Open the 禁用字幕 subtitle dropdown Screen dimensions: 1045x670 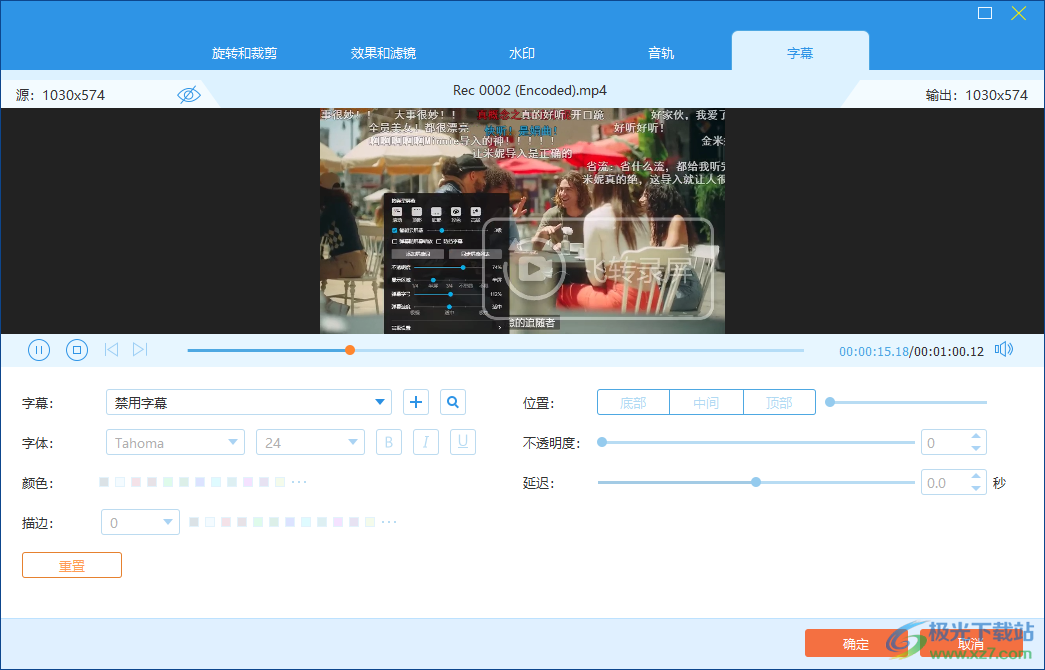[x=248, y=401]
